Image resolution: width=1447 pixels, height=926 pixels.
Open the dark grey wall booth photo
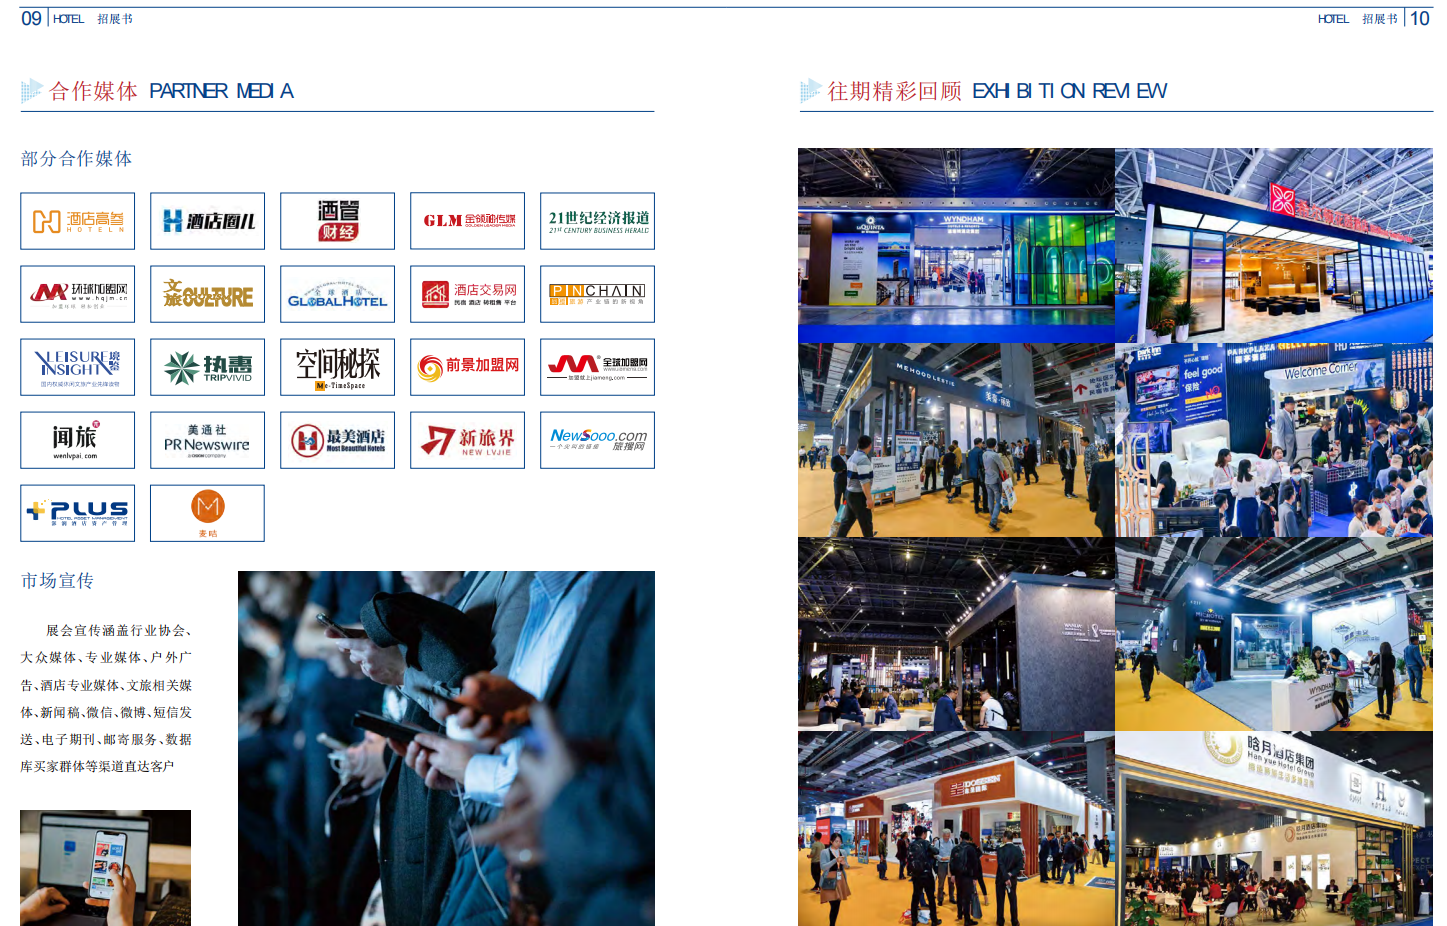956,634
